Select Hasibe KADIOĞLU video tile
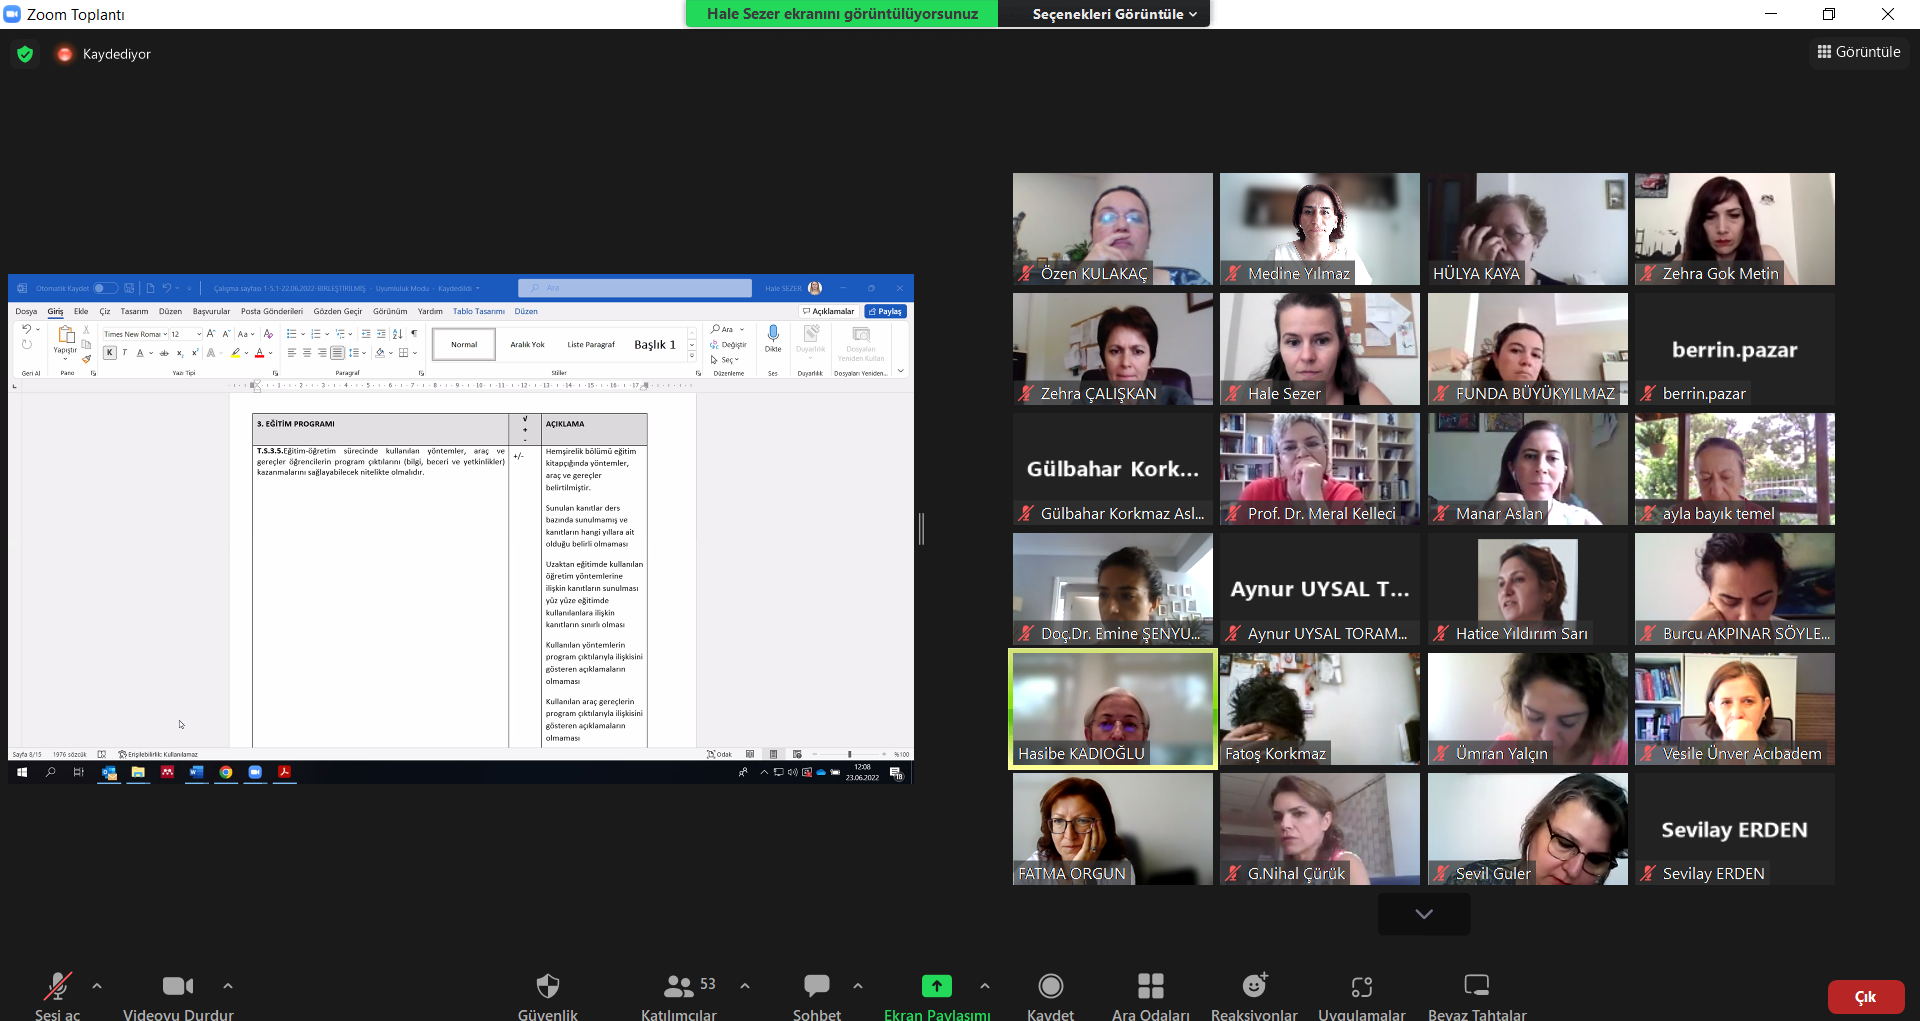The height and width of the screenshot is (1021, 1920). 1112,709
